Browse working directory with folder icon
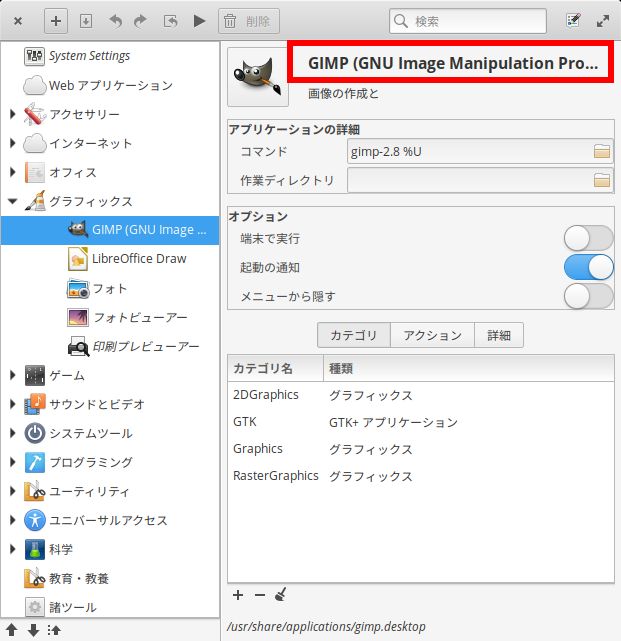 pyautogui.click(x=602, y=180)
